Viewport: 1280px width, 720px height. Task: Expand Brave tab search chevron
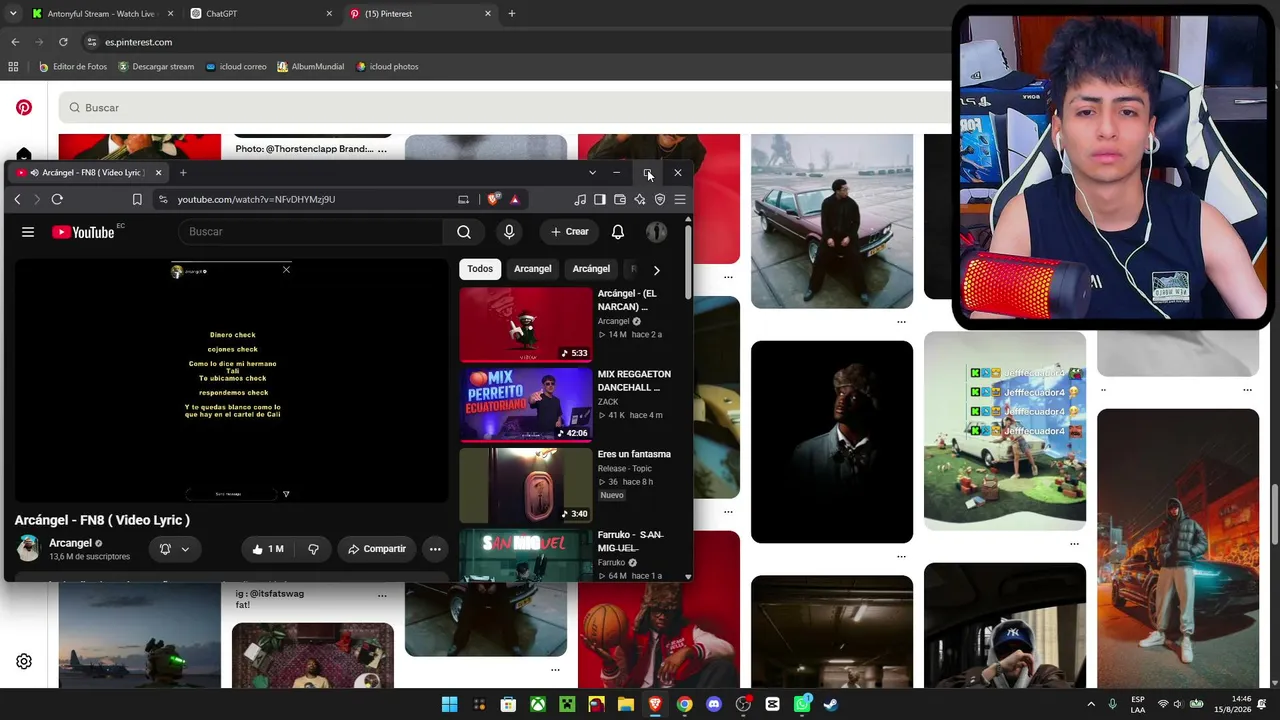coord(592,173)
